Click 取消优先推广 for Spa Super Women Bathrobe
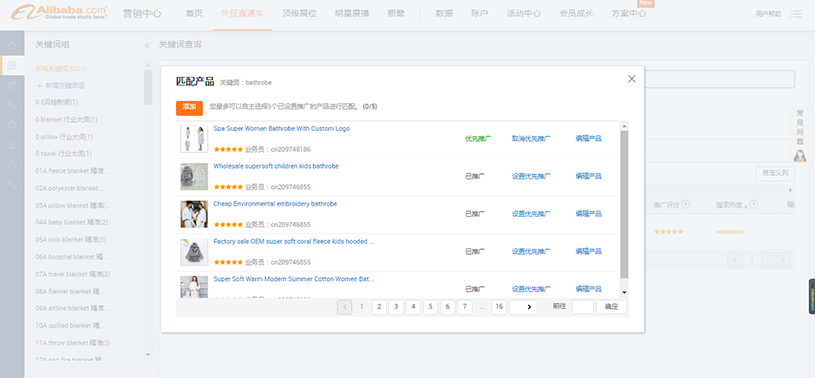This screenshot has width=815, height=378. (x=531, y=139)
